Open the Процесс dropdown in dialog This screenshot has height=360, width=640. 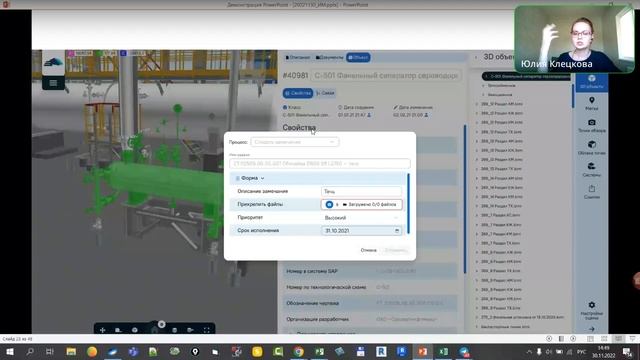pos(295,142)
